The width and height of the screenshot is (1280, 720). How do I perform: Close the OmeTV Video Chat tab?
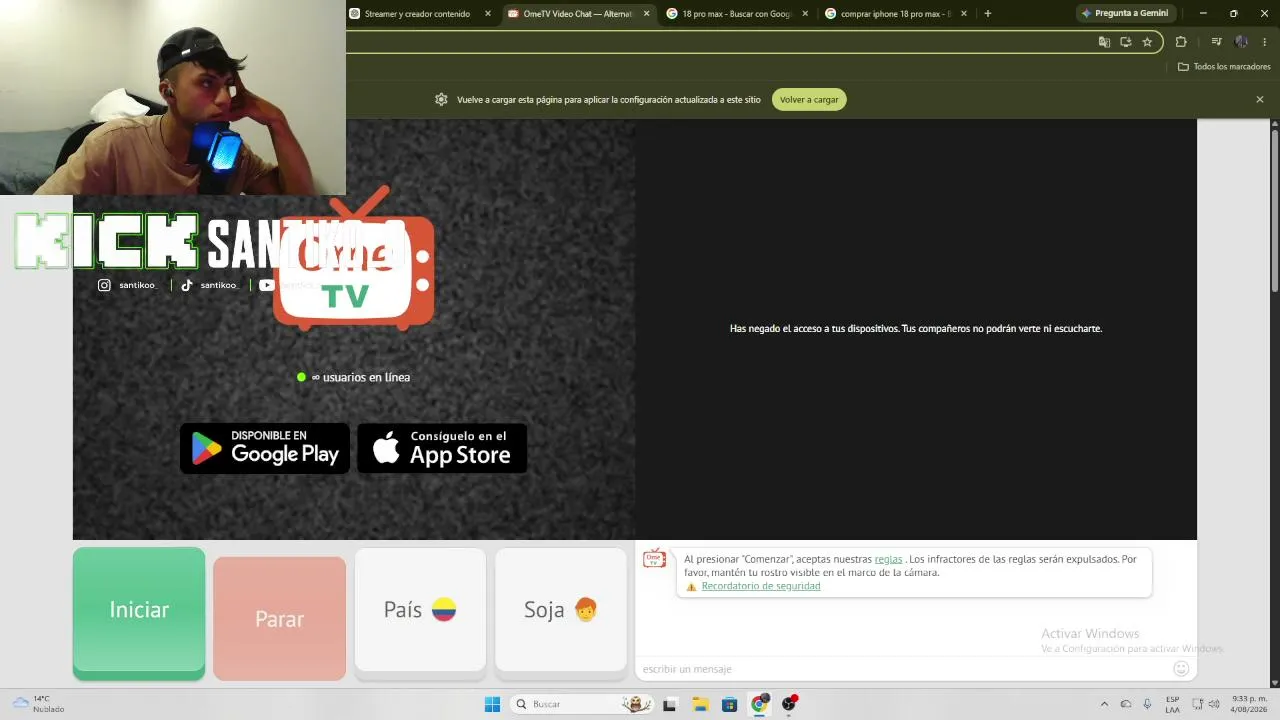tap(647, 14)
